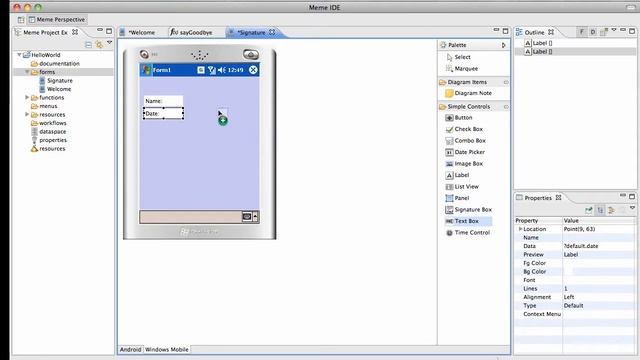Select the Panel control in palette
Image resolution: width=640 pixels, height=360 pixels.
458,198
